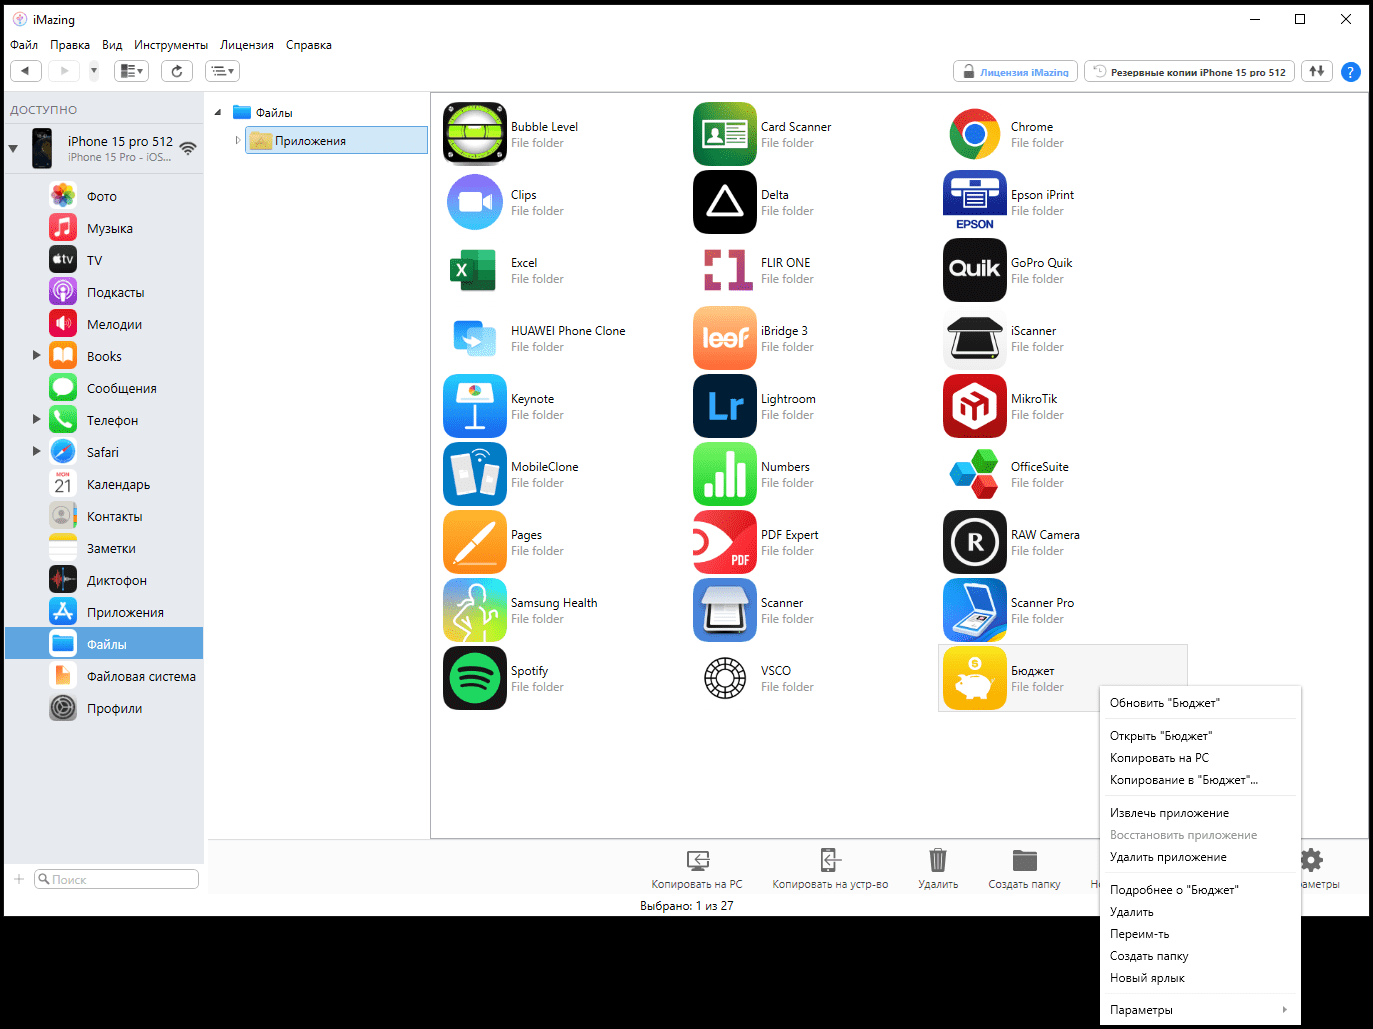Image resolution: width=1373 pixels, height=1029 pixels.
Task: Open the VSCO app folder icon
Action: 725,678
